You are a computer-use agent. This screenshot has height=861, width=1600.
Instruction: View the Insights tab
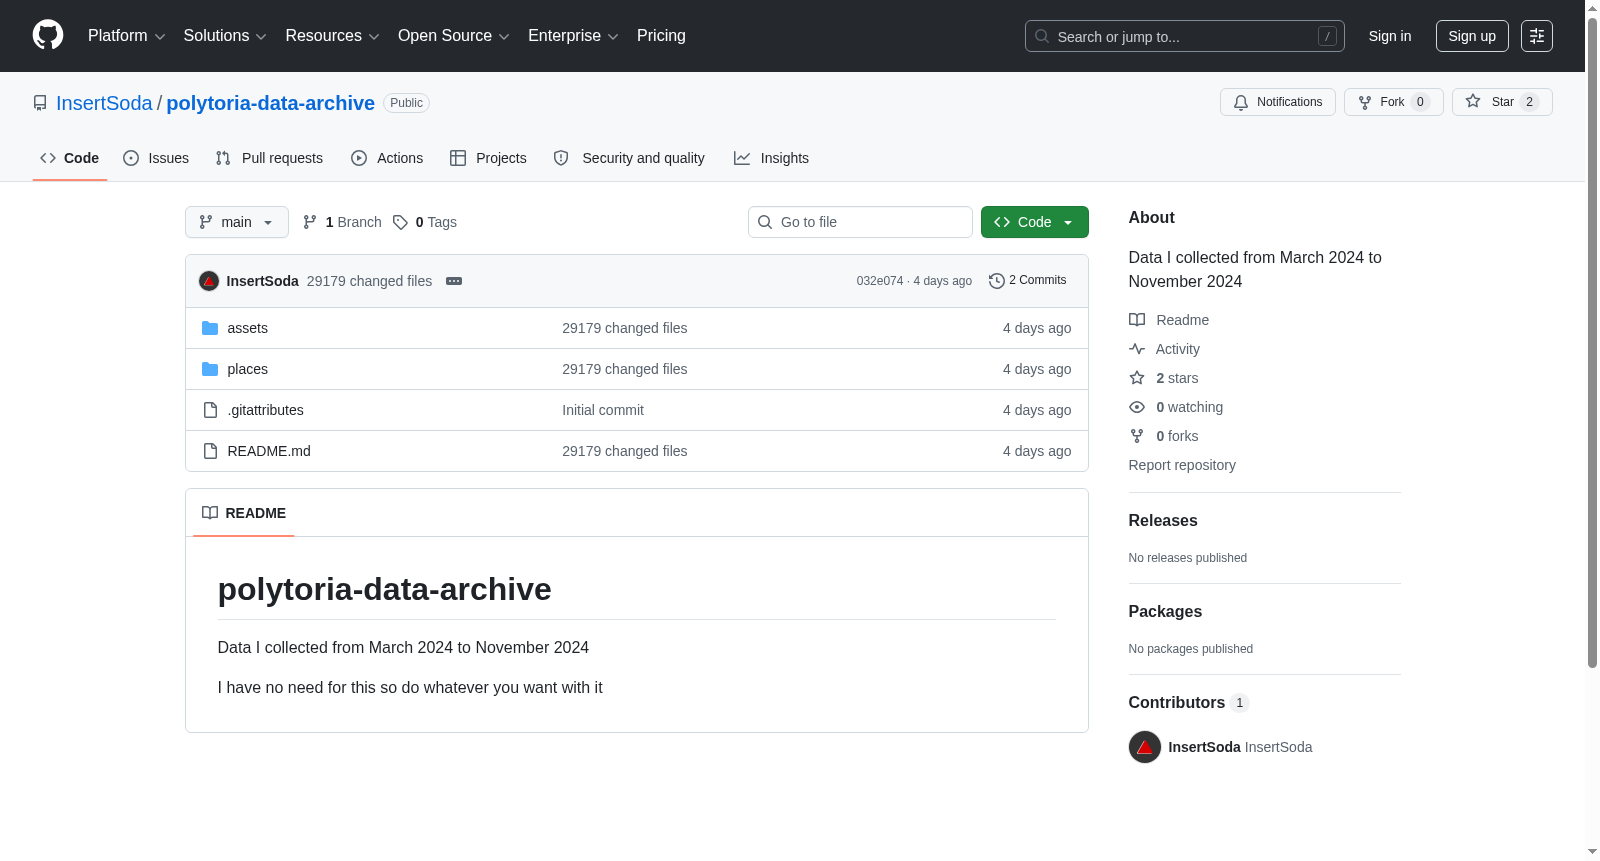click(x=771, y=158)
